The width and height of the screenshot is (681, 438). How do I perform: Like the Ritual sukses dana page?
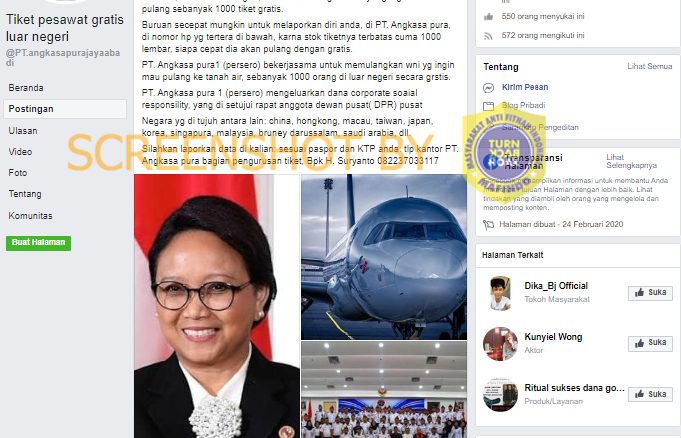(x=650, y=394)
